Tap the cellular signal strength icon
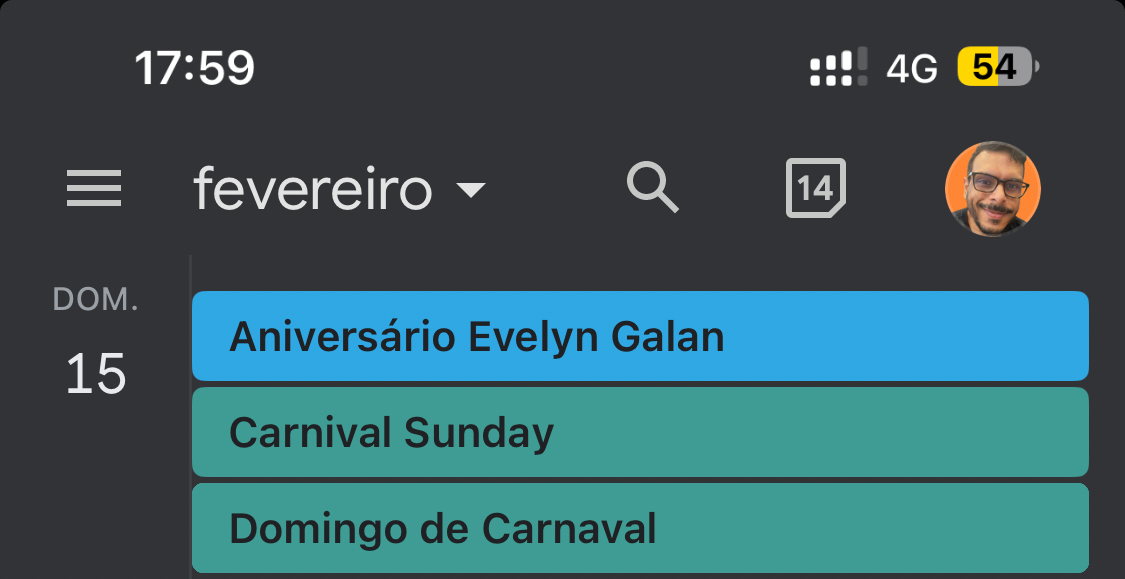1125x579 pixels. click(x=838, y=68)
